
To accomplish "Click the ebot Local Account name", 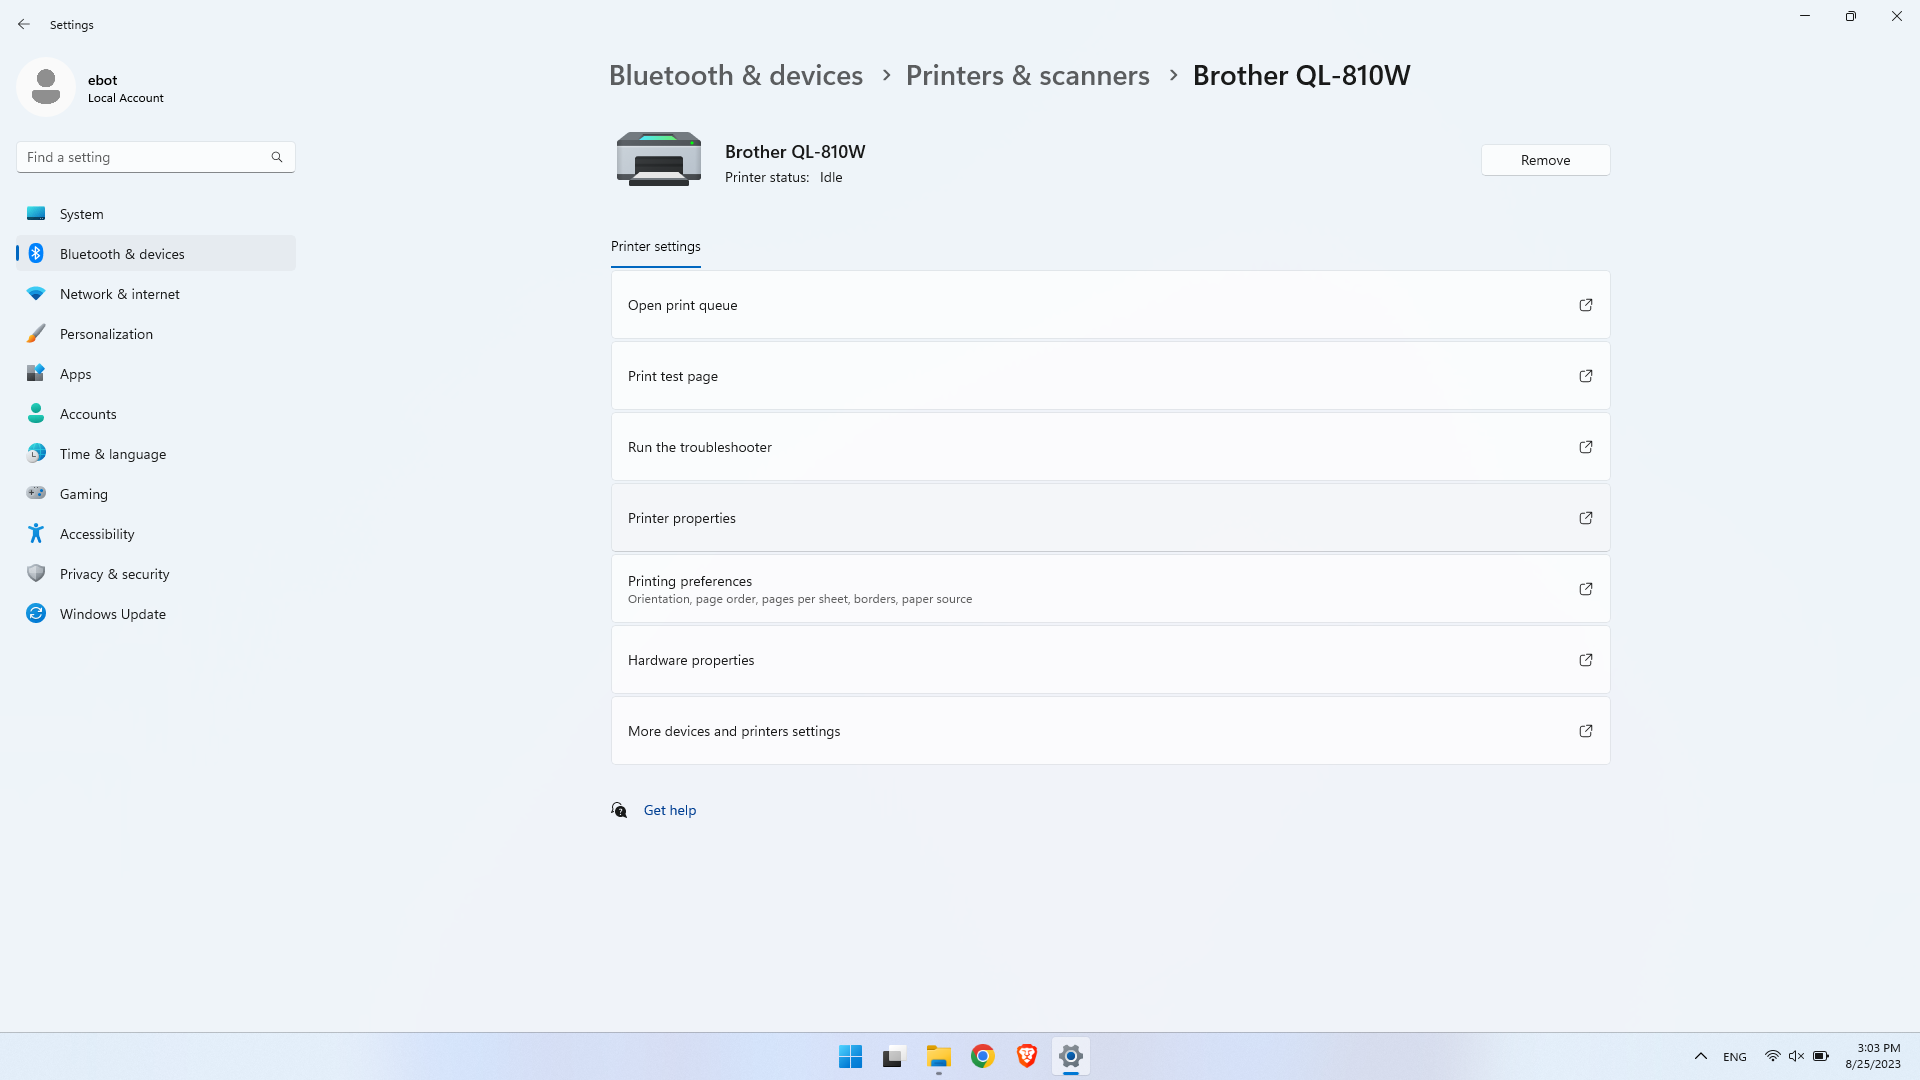I will coord(125,88).
